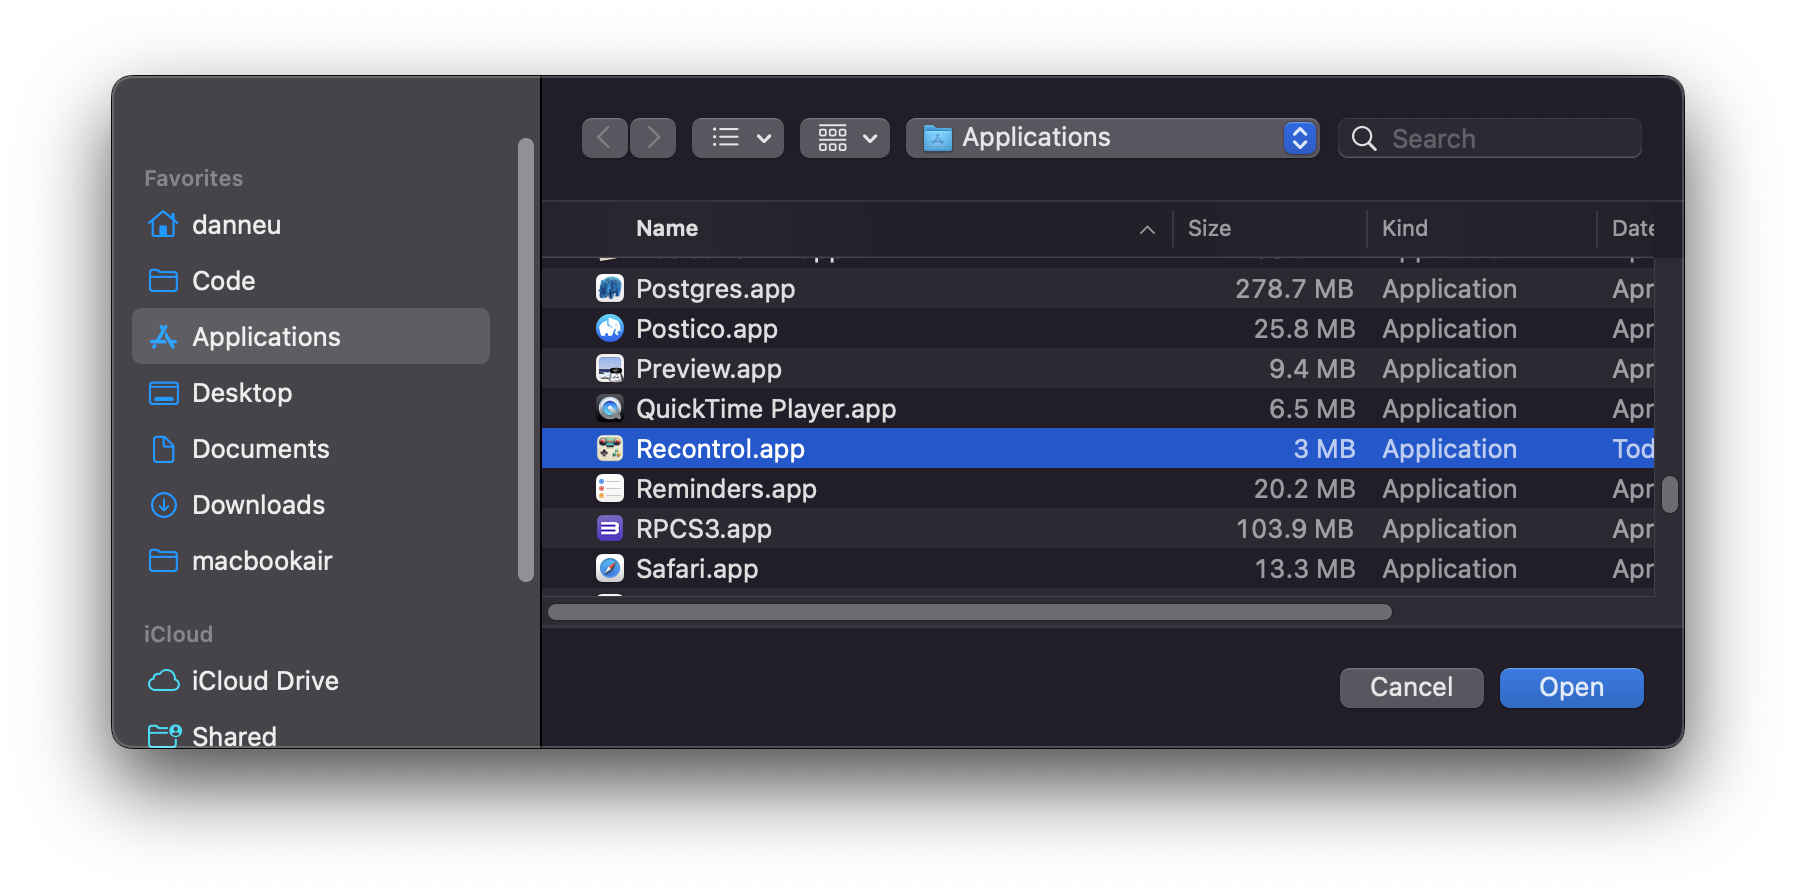This screenshot has height=896, width=1796.
Task: Click the 3 MB size of Recontrol.app
Action: click(1324, 449)
